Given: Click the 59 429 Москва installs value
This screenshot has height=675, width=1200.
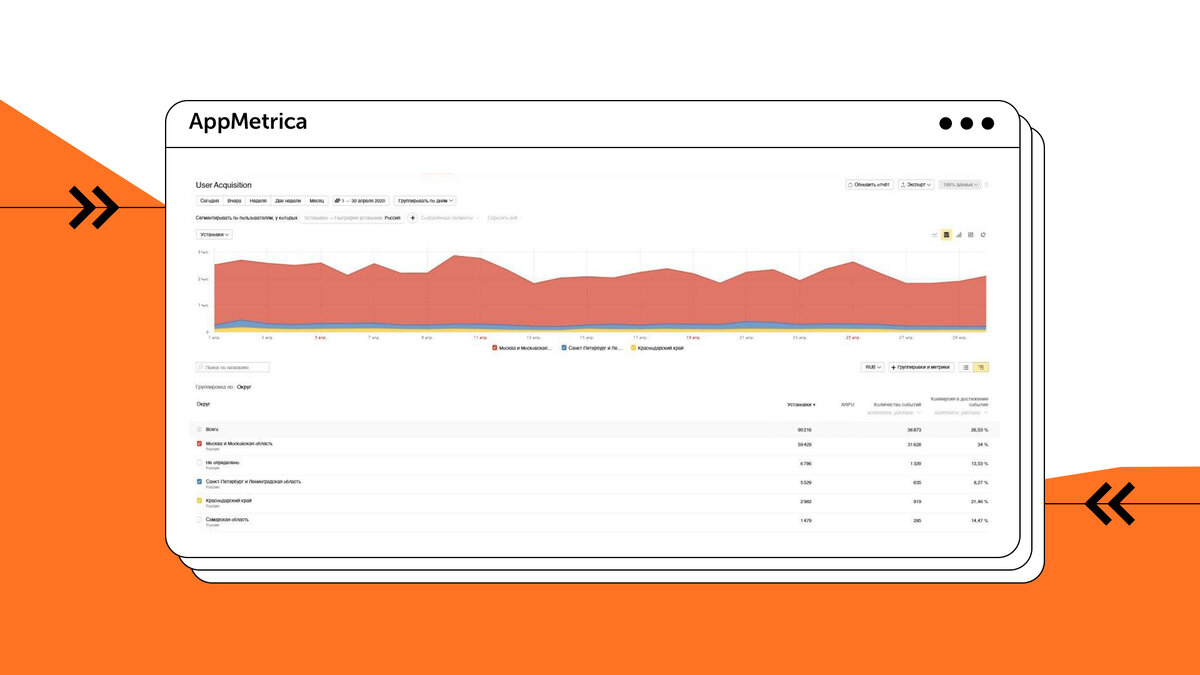Looking at the screenshot, I should pos(804,443).
